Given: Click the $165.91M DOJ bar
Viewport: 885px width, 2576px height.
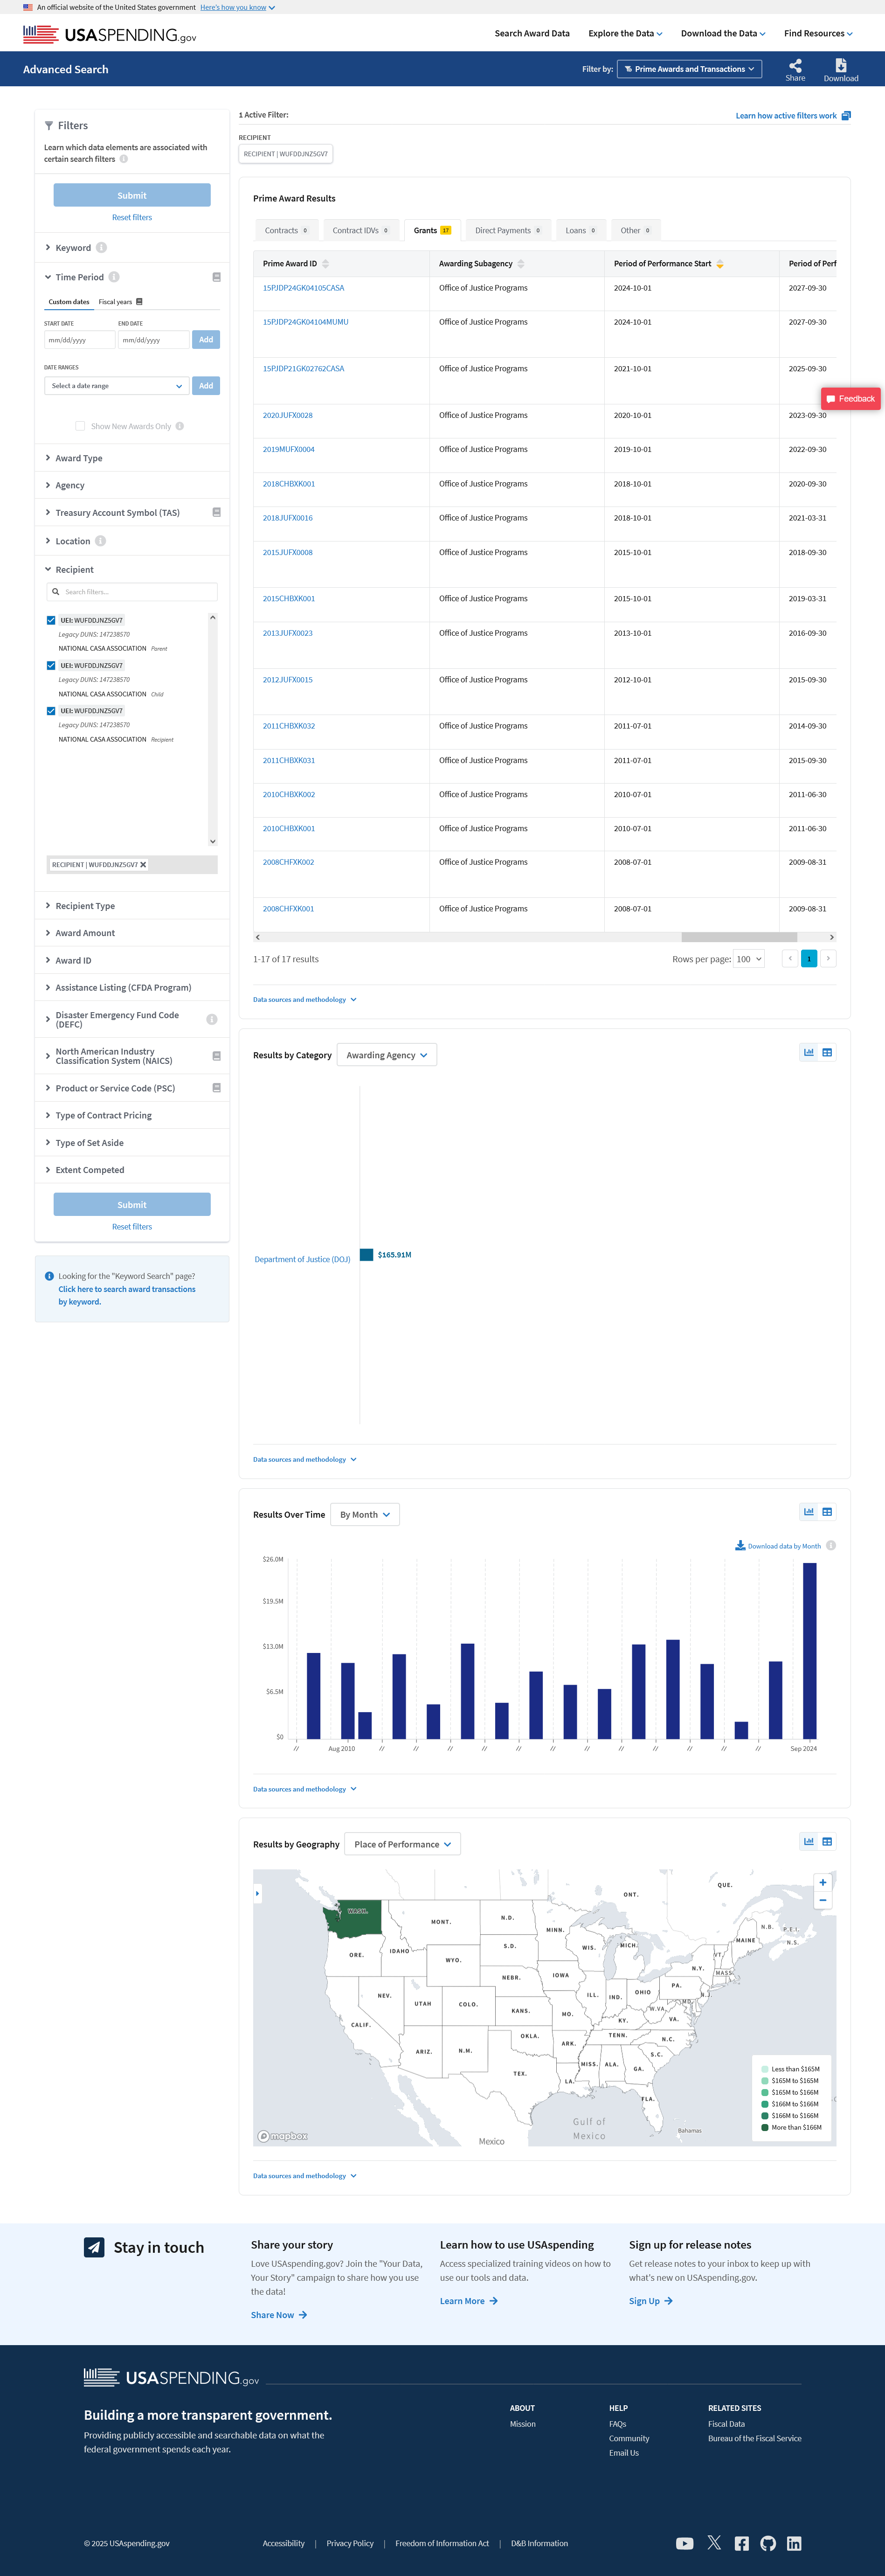Looking at the screenshot, I should (366, 1255).
